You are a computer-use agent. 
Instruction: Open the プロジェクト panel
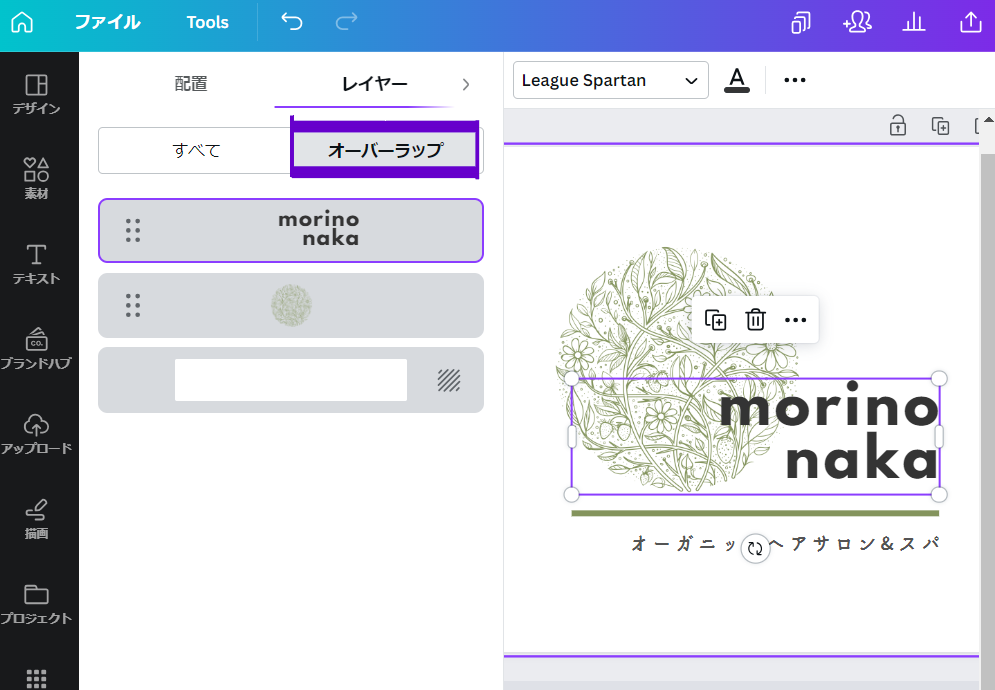(36, 604)
